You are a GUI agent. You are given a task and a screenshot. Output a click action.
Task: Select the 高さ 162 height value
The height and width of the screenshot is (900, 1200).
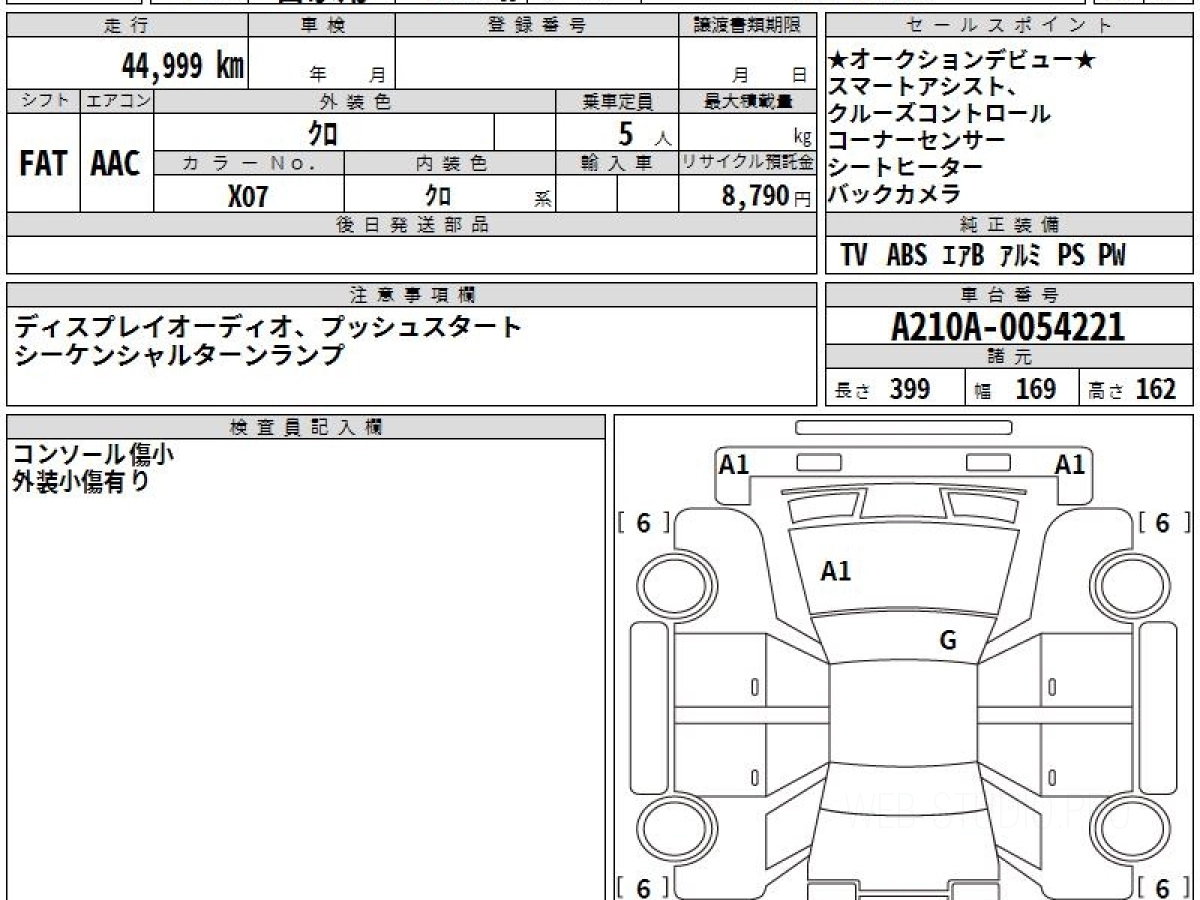(x=1132, y=389)
